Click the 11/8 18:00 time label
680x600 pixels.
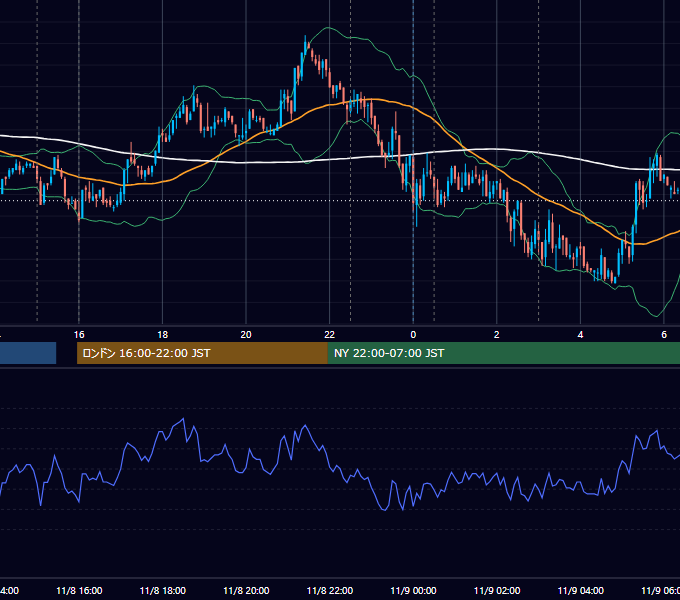click(163, 591)
